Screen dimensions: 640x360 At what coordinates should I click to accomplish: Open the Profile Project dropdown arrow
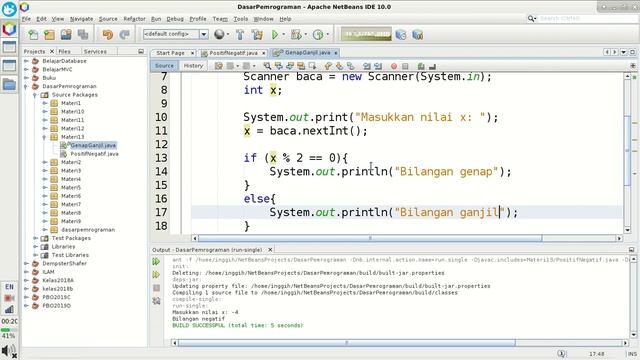327,35
